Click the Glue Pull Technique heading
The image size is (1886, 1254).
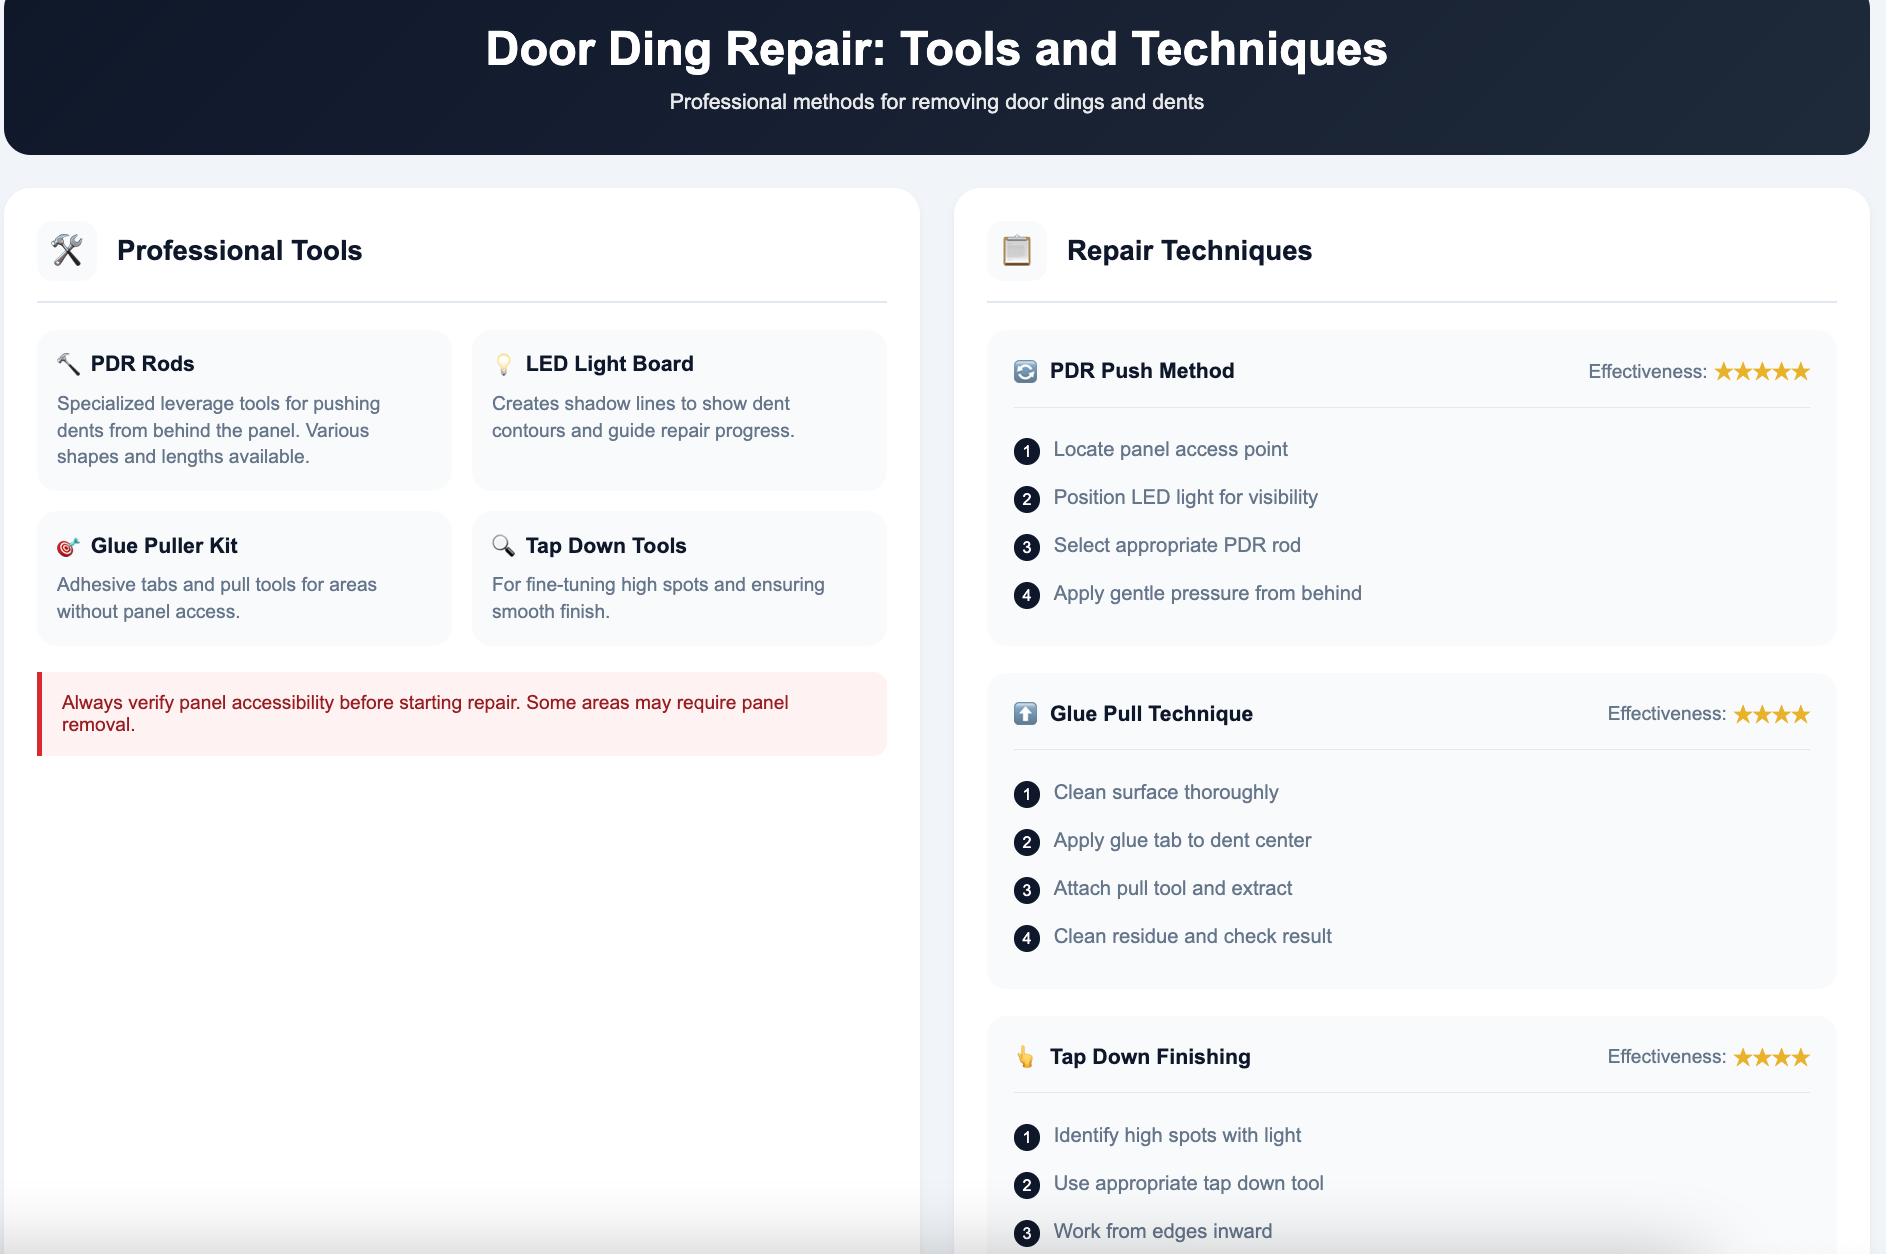pos(1150,714)
